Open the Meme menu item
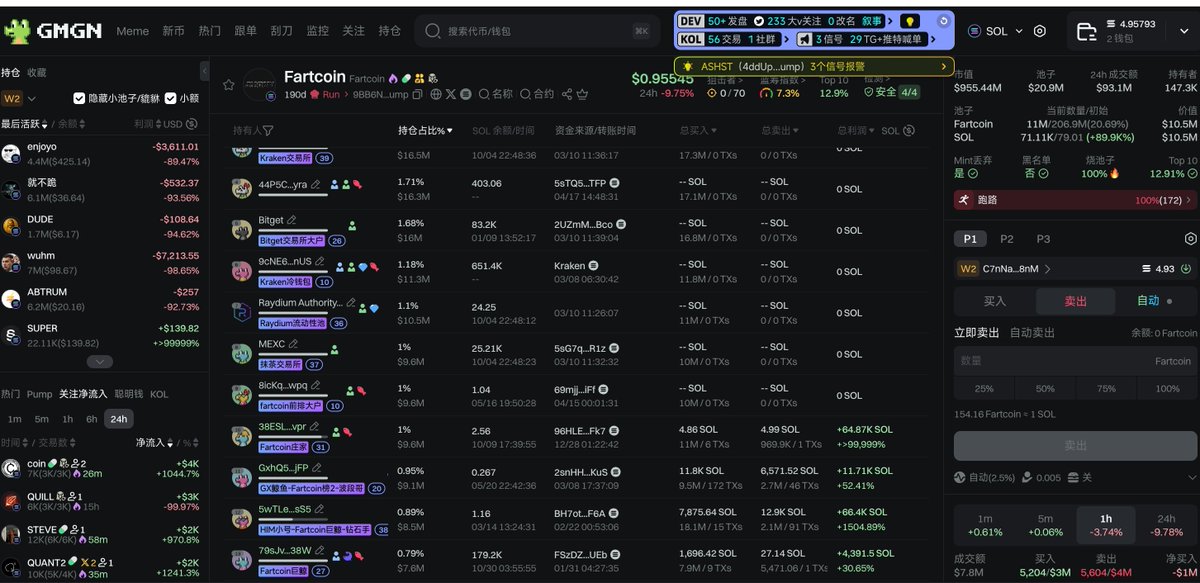1200x583 pixels. point(132,31)
